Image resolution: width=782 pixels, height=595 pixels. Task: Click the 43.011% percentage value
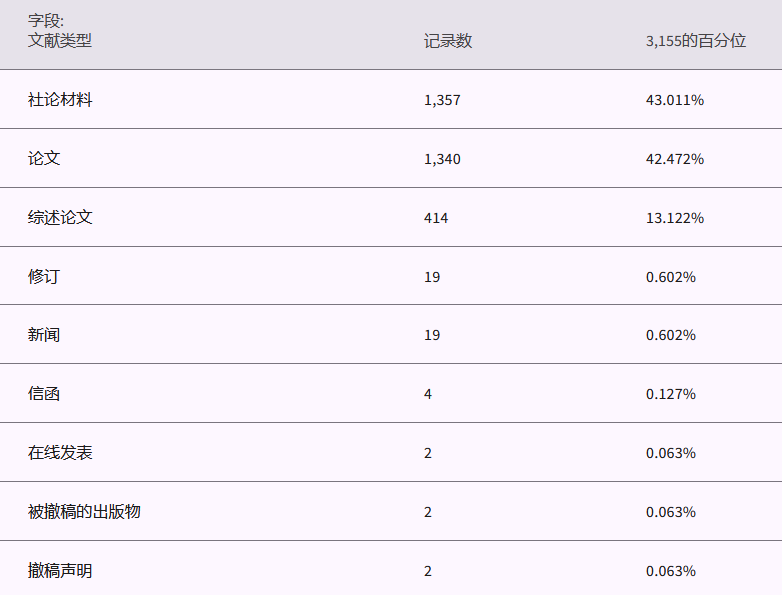[674, 100]
